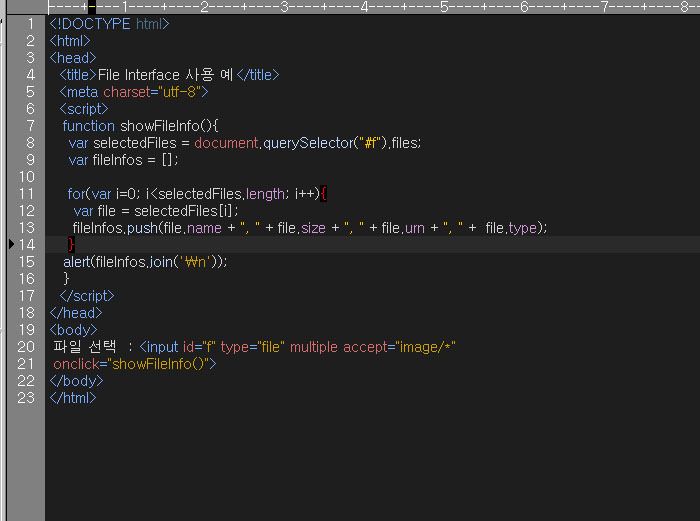The height and width of the screenshot is (521, 700).
Task: Click the charset="utf-8" attribute
Action: [152, 92]
